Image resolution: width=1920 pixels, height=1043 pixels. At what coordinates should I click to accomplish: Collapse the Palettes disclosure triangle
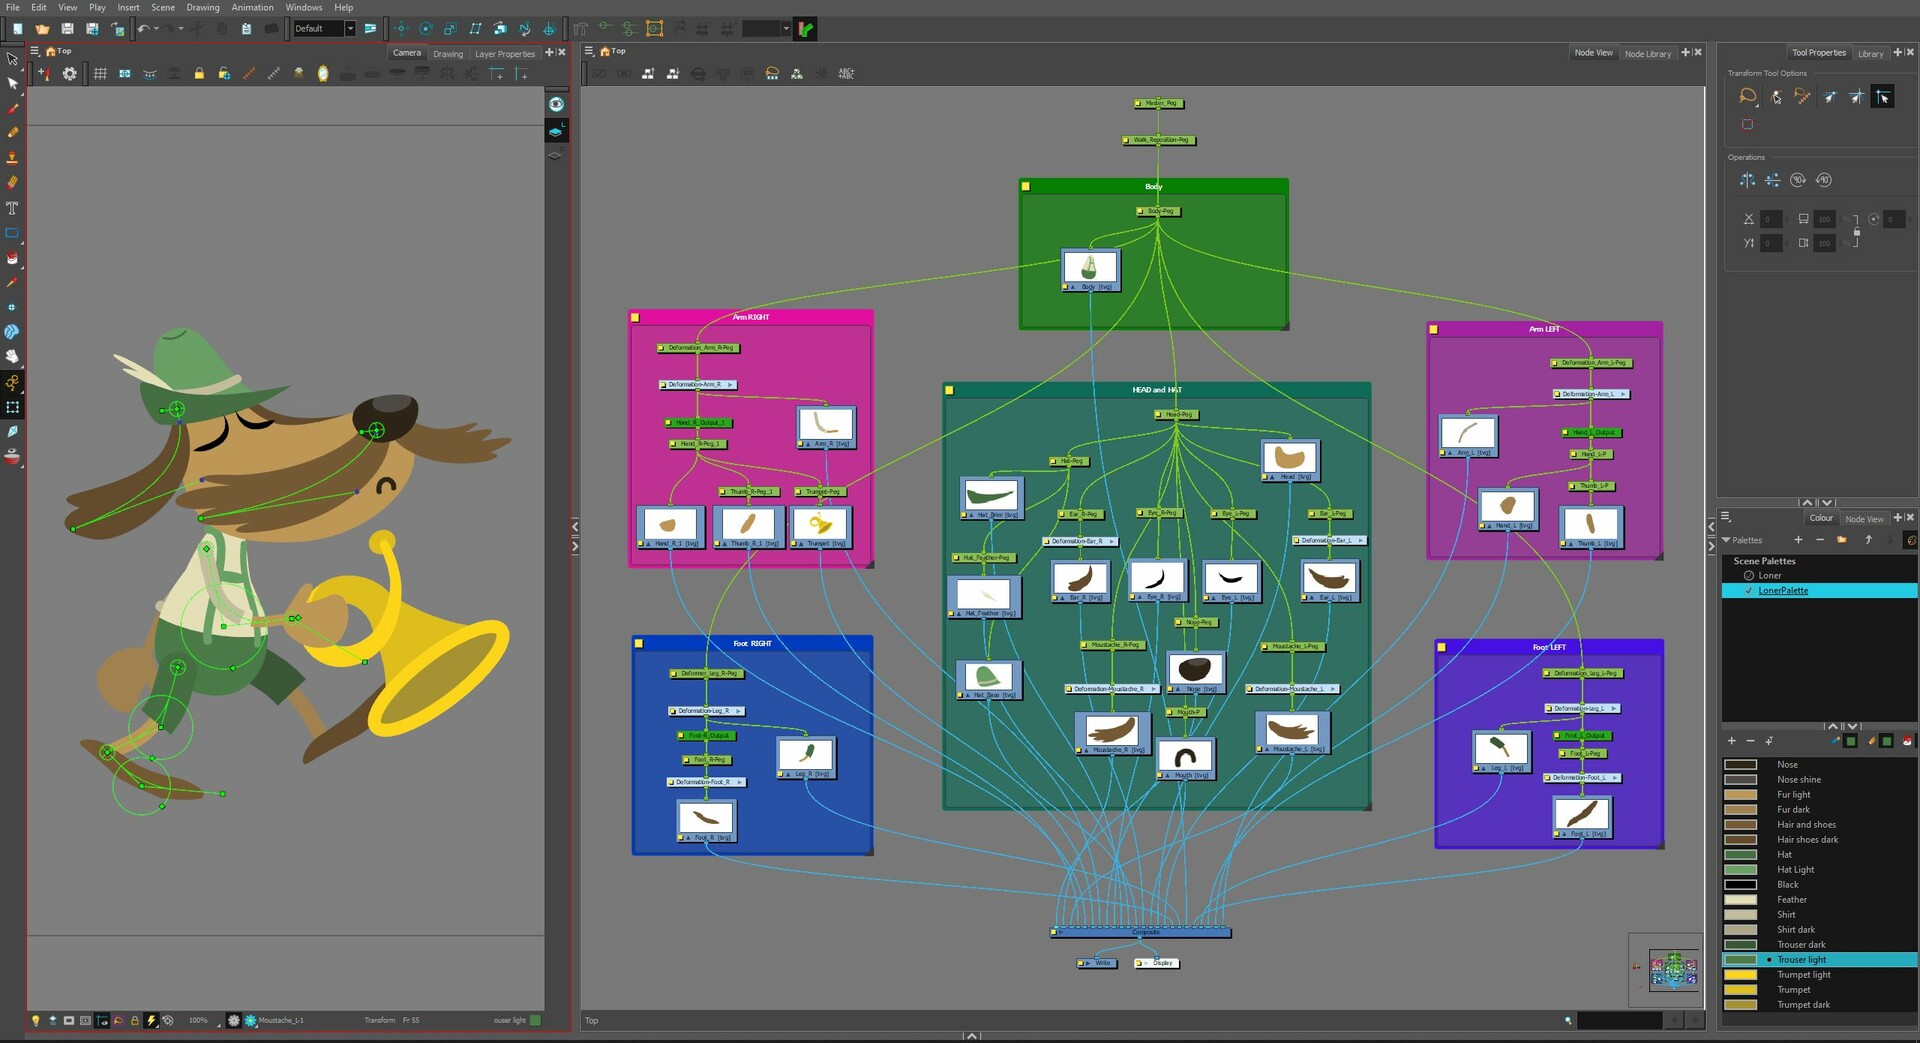tap(1727, 540)
